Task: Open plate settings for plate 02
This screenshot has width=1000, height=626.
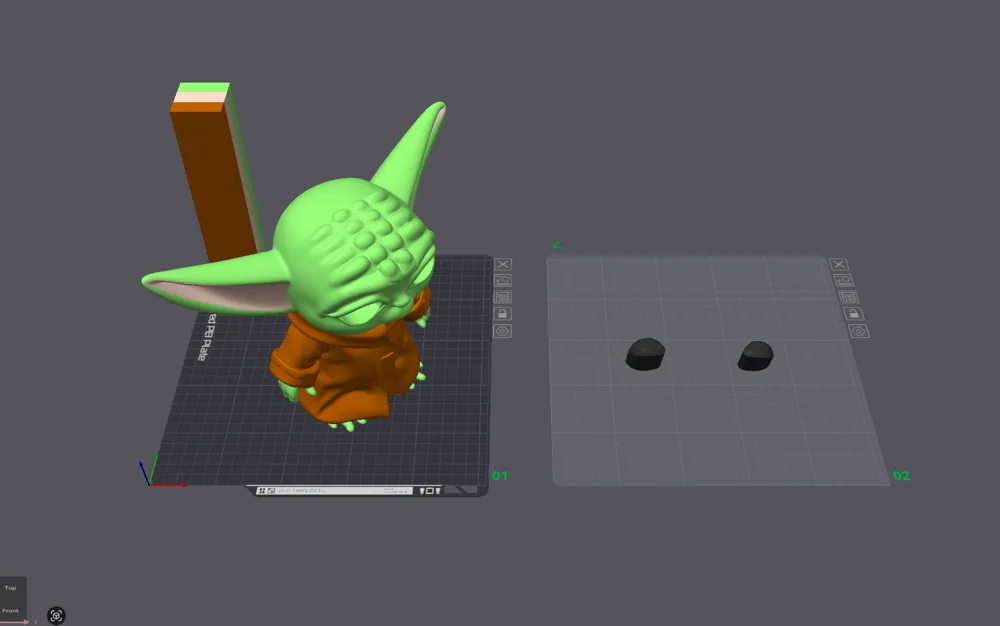Action: pyautogui.click(x=858, y=331)
